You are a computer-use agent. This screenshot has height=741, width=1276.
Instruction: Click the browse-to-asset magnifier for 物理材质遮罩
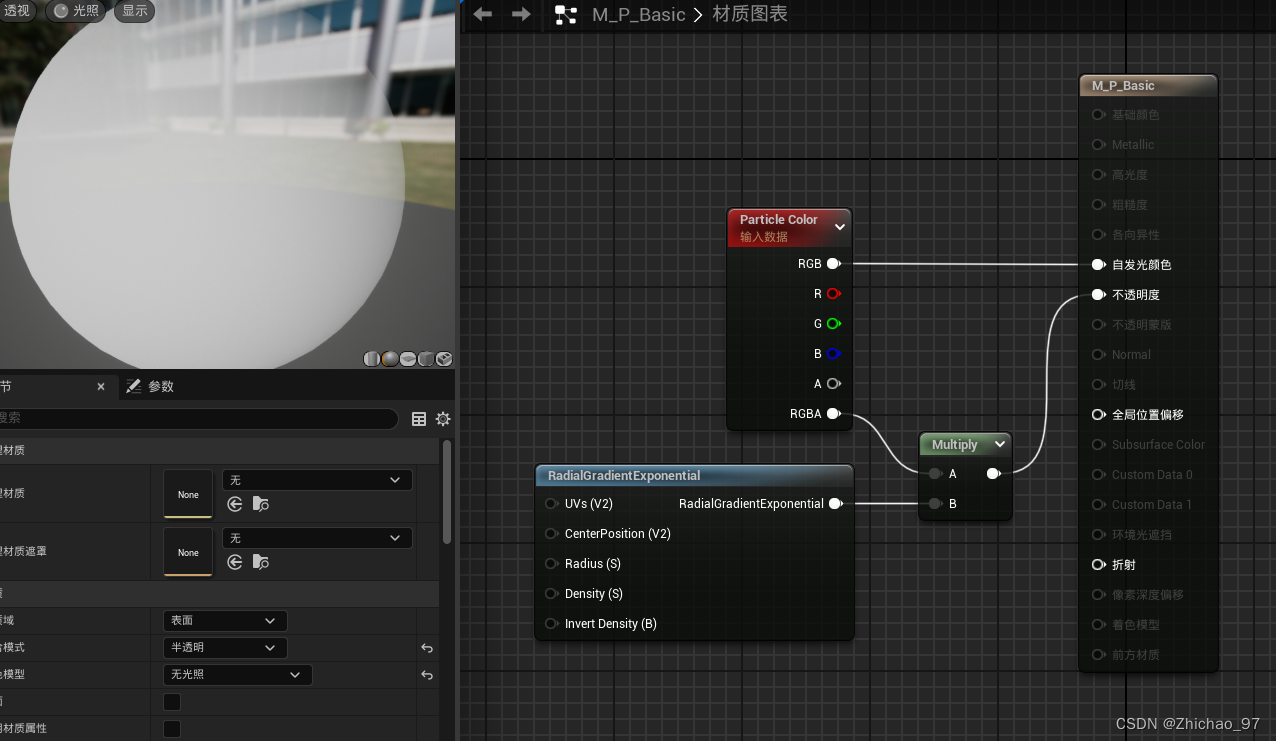(x=261, y=562)
